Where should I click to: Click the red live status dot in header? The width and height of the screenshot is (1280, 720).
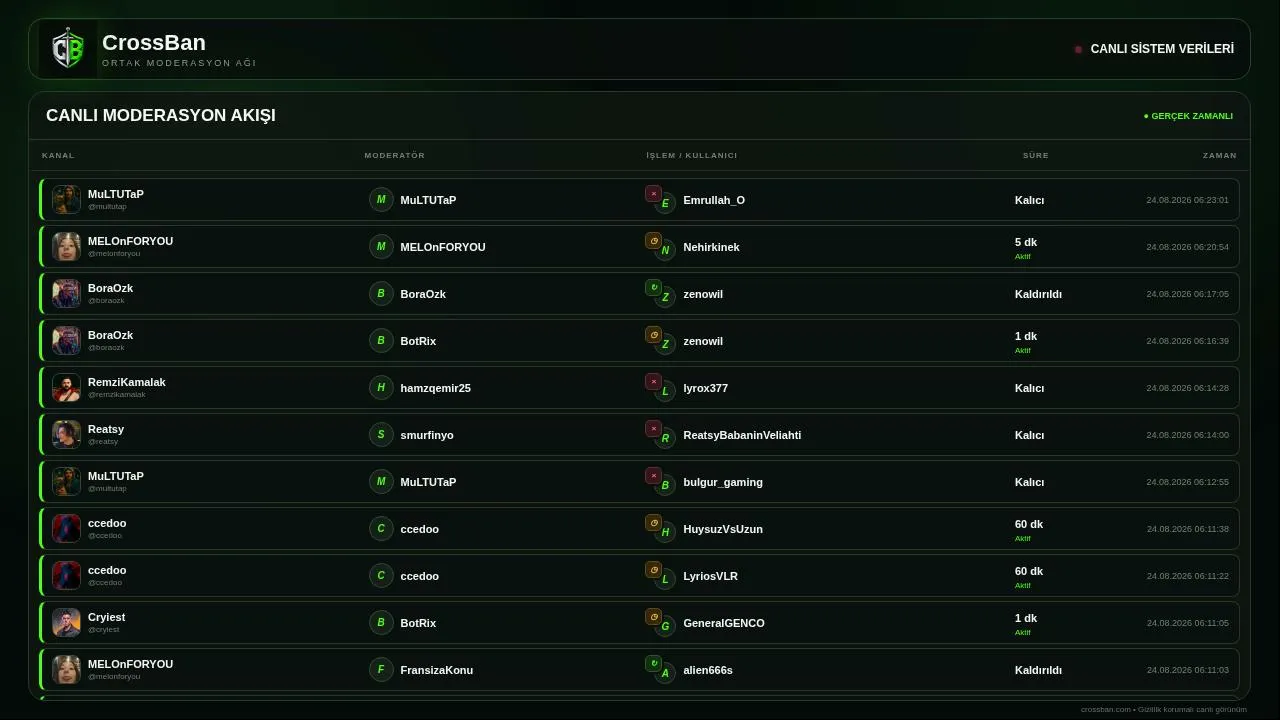point(1078,49)
